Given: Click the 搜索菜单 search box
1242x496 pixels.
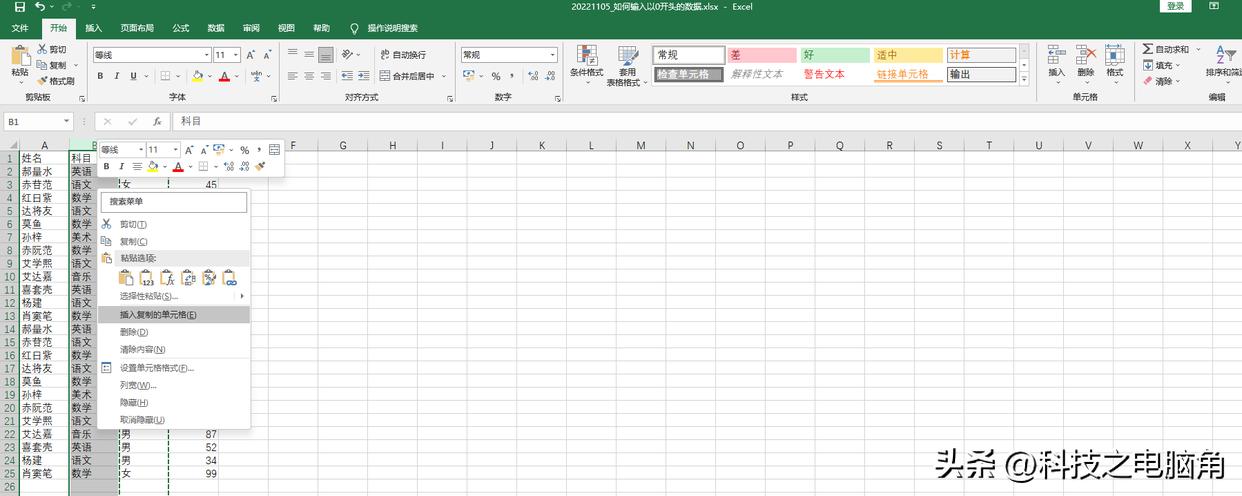Looking at the screenshot, I should (x=174, y=201).
